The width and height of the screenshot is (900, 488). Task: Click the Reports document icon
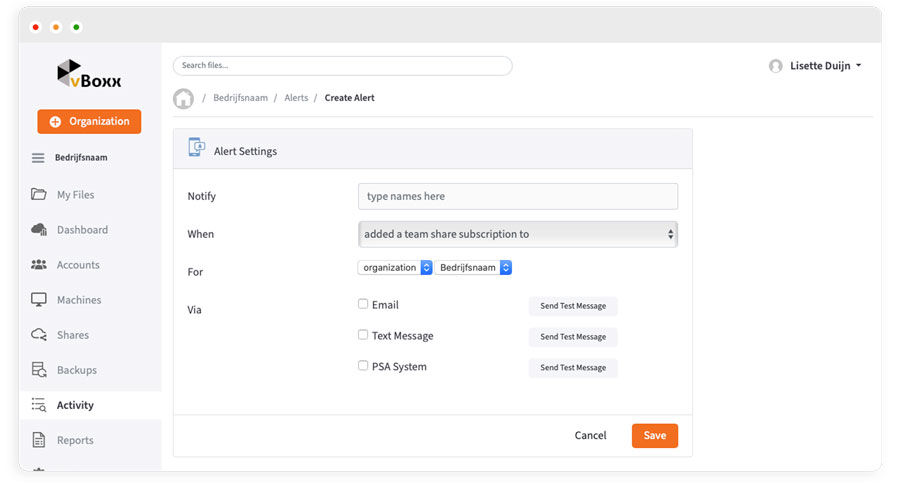click(x=39, y=440)
